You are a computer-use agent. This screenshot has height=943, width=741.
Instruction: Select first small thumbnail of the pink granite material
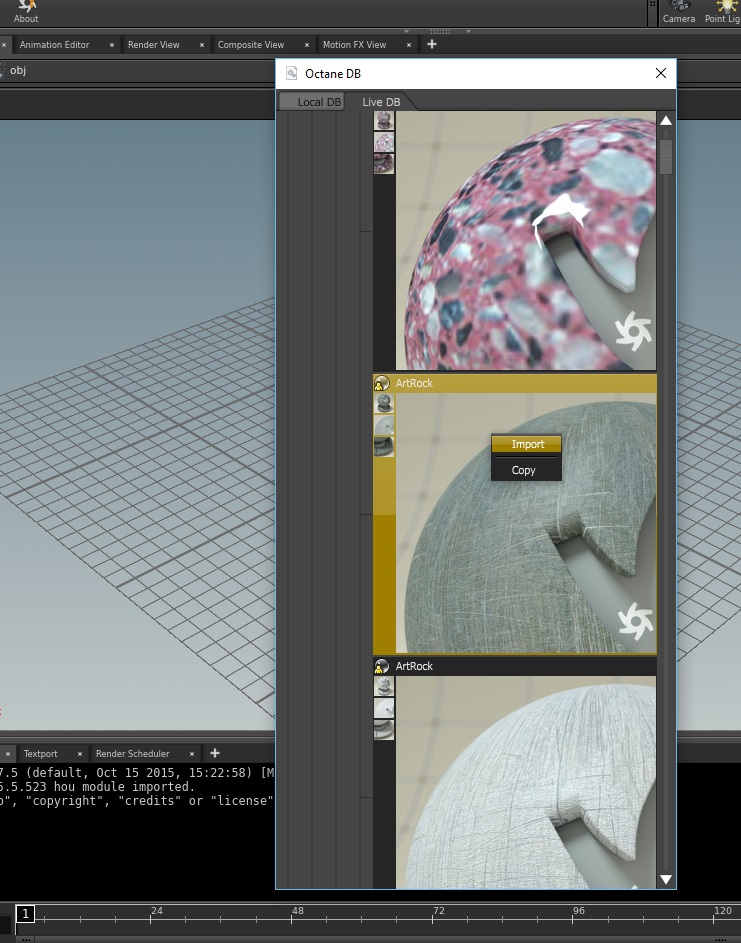pyautogui.click(x=384, y=120)
